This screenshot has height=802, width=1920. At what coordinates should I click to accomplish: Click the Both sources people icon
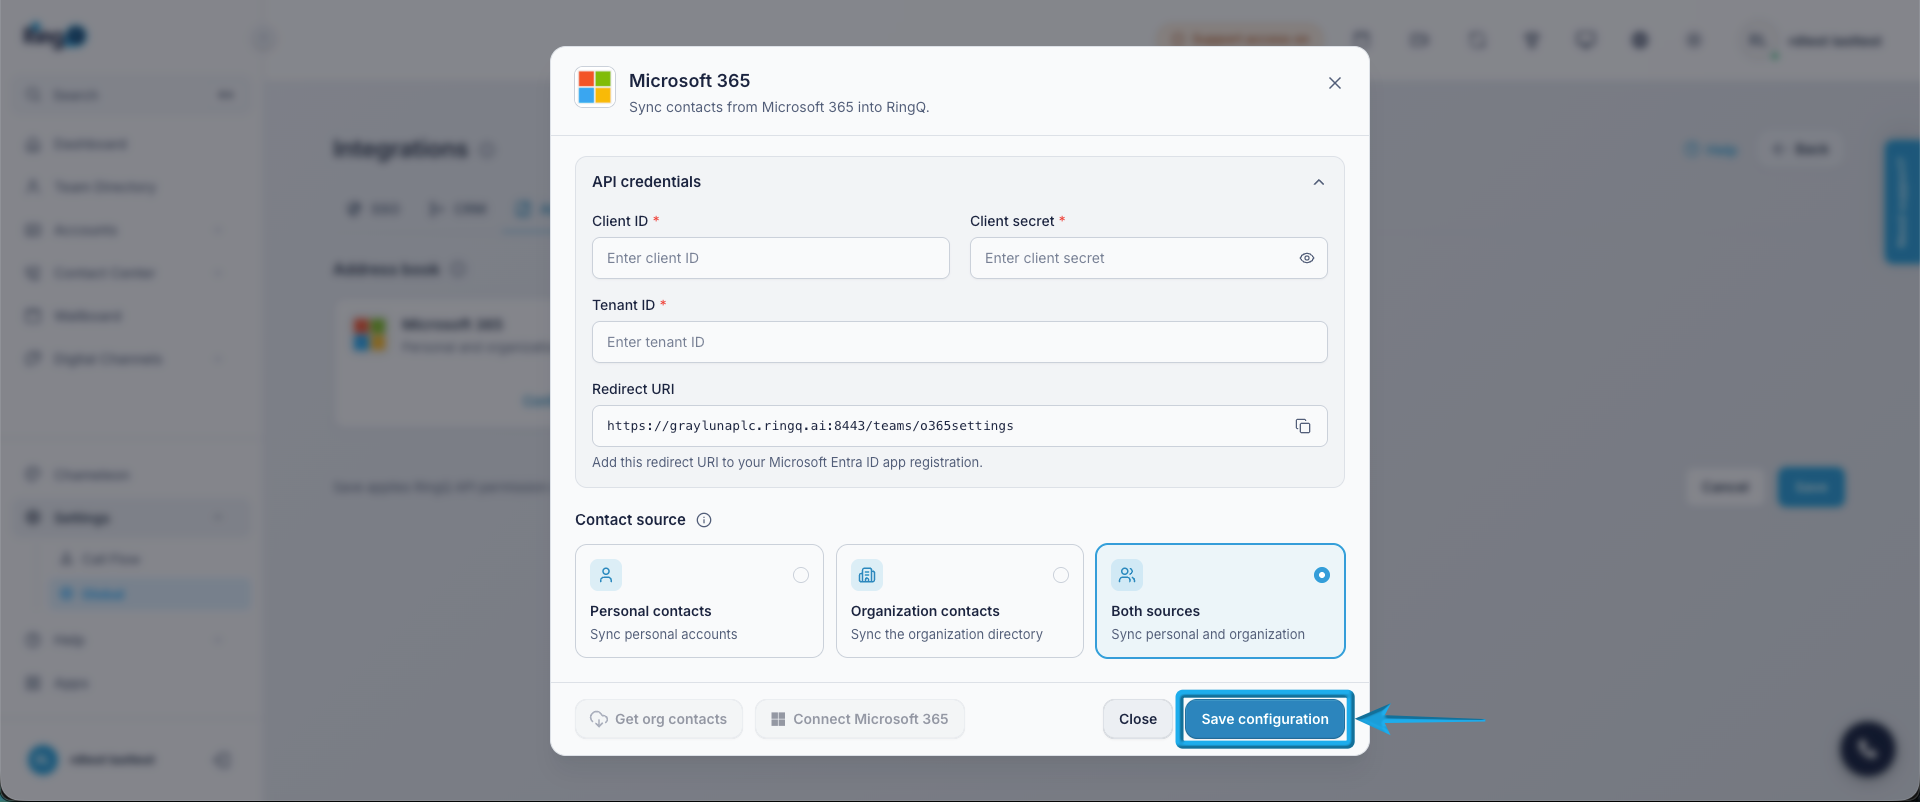click(x=1127, y=575)
